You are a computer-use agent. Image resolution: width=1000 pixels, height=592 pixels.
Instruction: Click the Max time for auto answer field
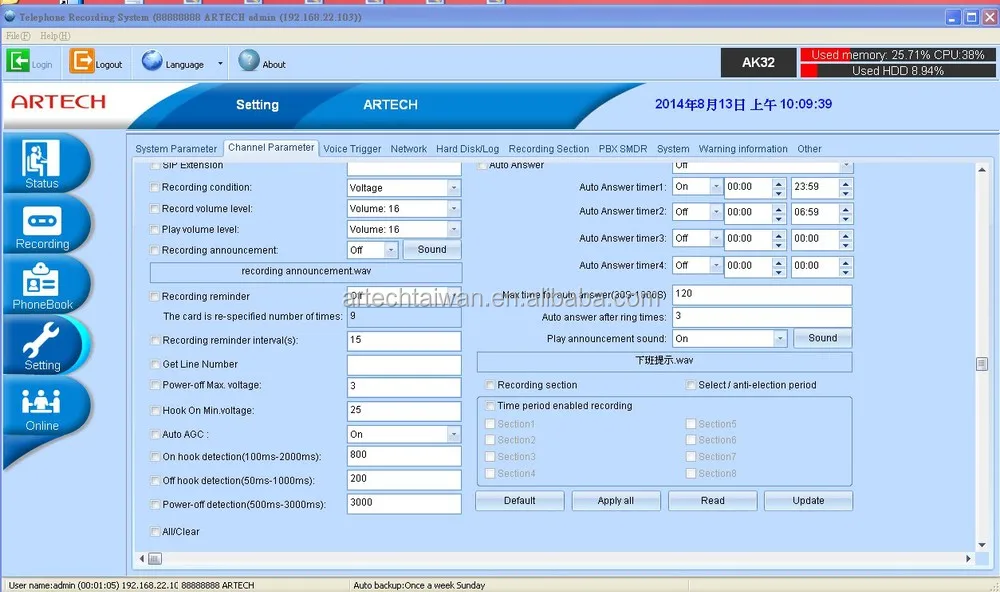tap(762, 295)
